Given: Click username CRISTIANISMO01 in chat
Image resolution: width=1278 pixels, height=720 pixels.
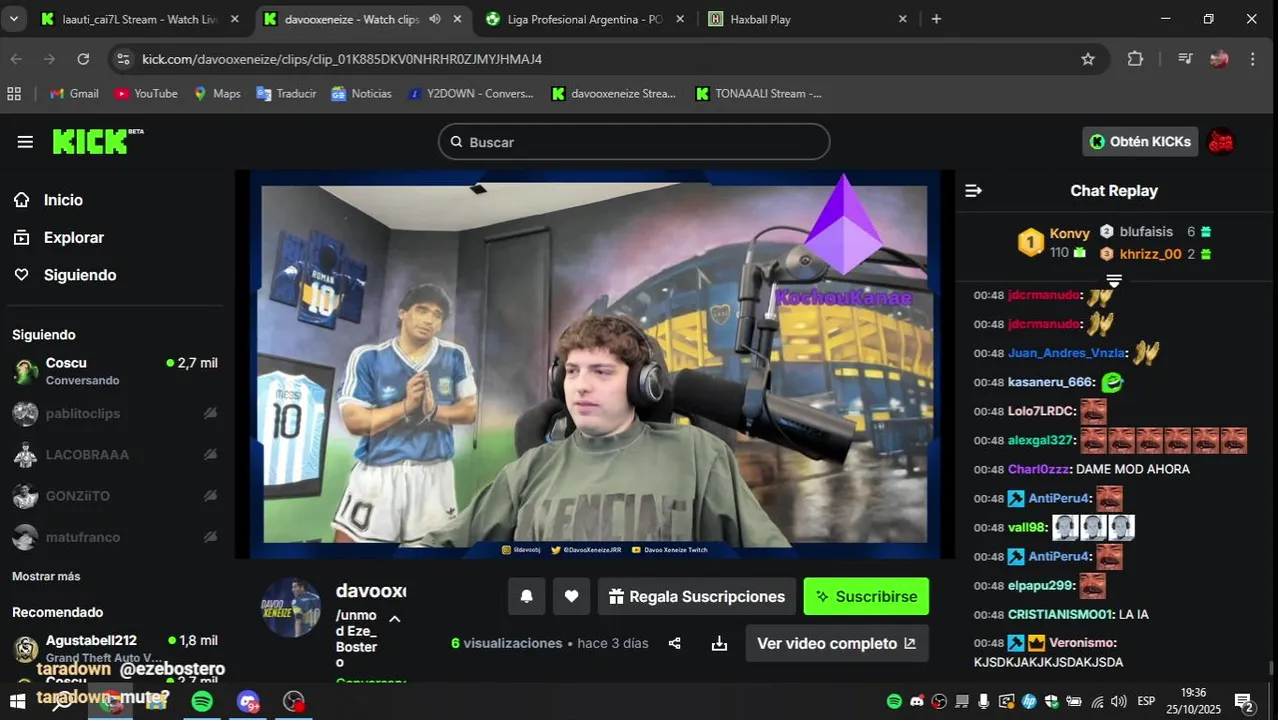Looking at the screenshot, I should [x=1060, y=614].
